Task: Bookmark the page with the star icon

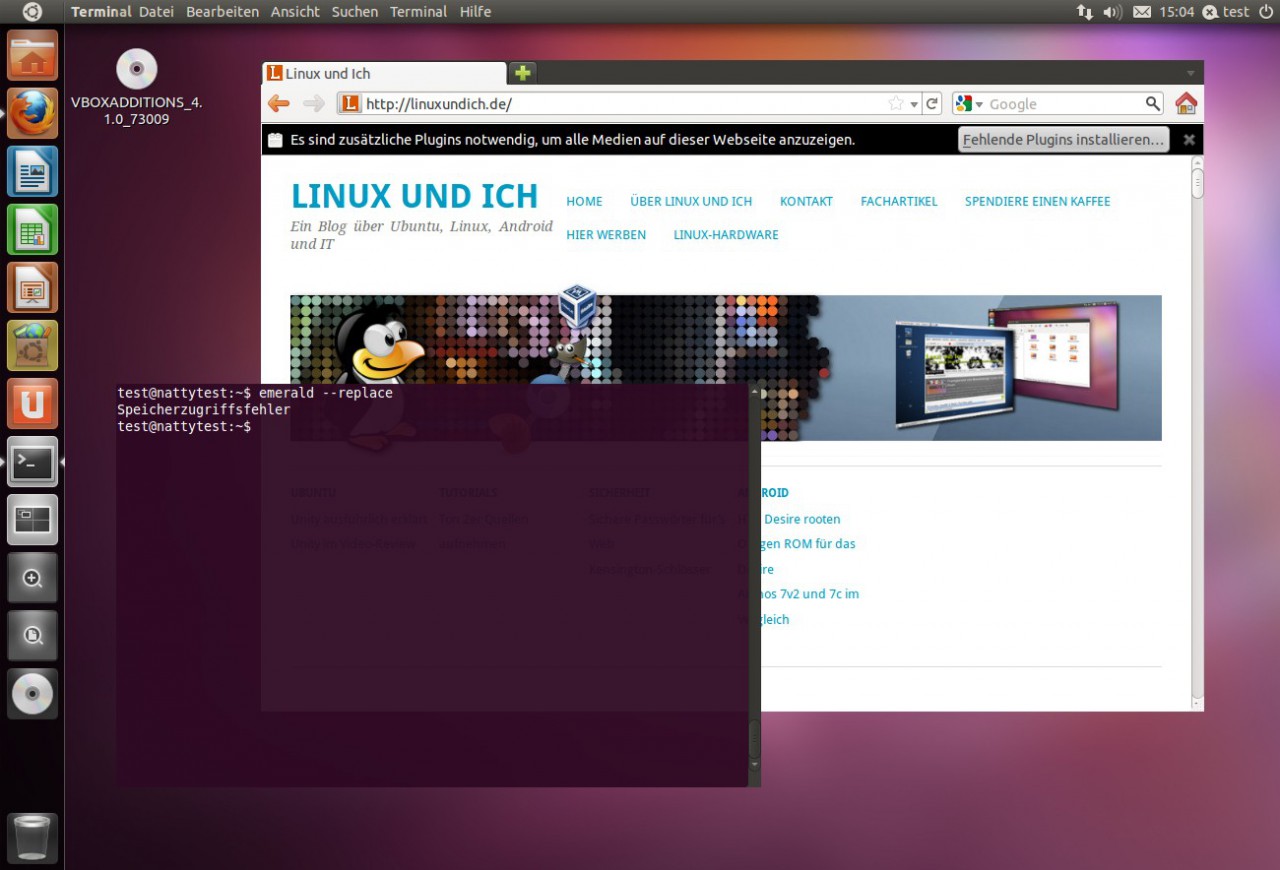Action: (896, 104)
